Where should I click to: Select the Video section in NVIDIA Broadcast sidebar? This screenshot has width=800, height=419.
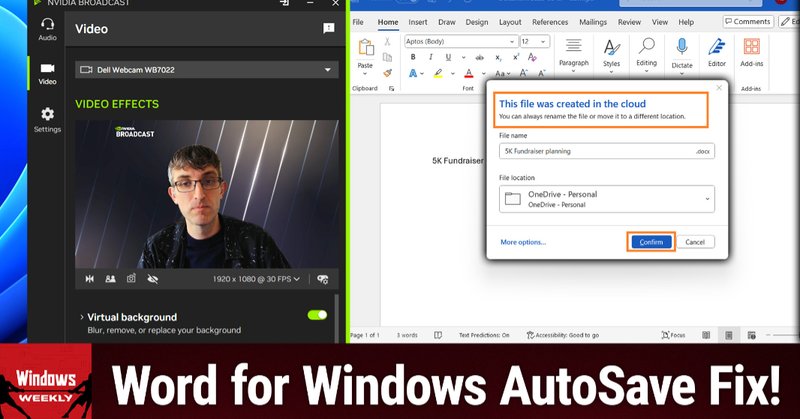point(47,74)
